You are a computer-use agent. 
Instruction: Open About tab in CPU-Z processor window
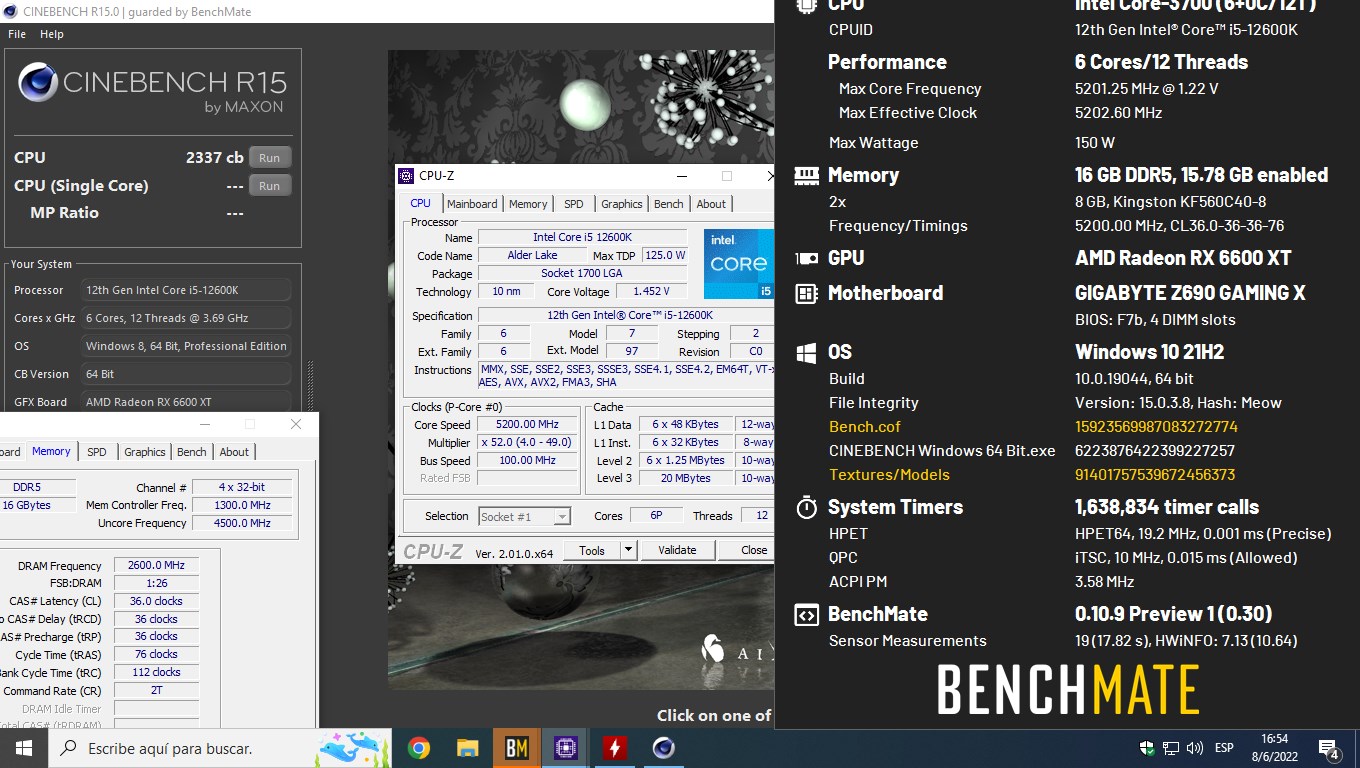pyautogui.click(x=712, y=204)
